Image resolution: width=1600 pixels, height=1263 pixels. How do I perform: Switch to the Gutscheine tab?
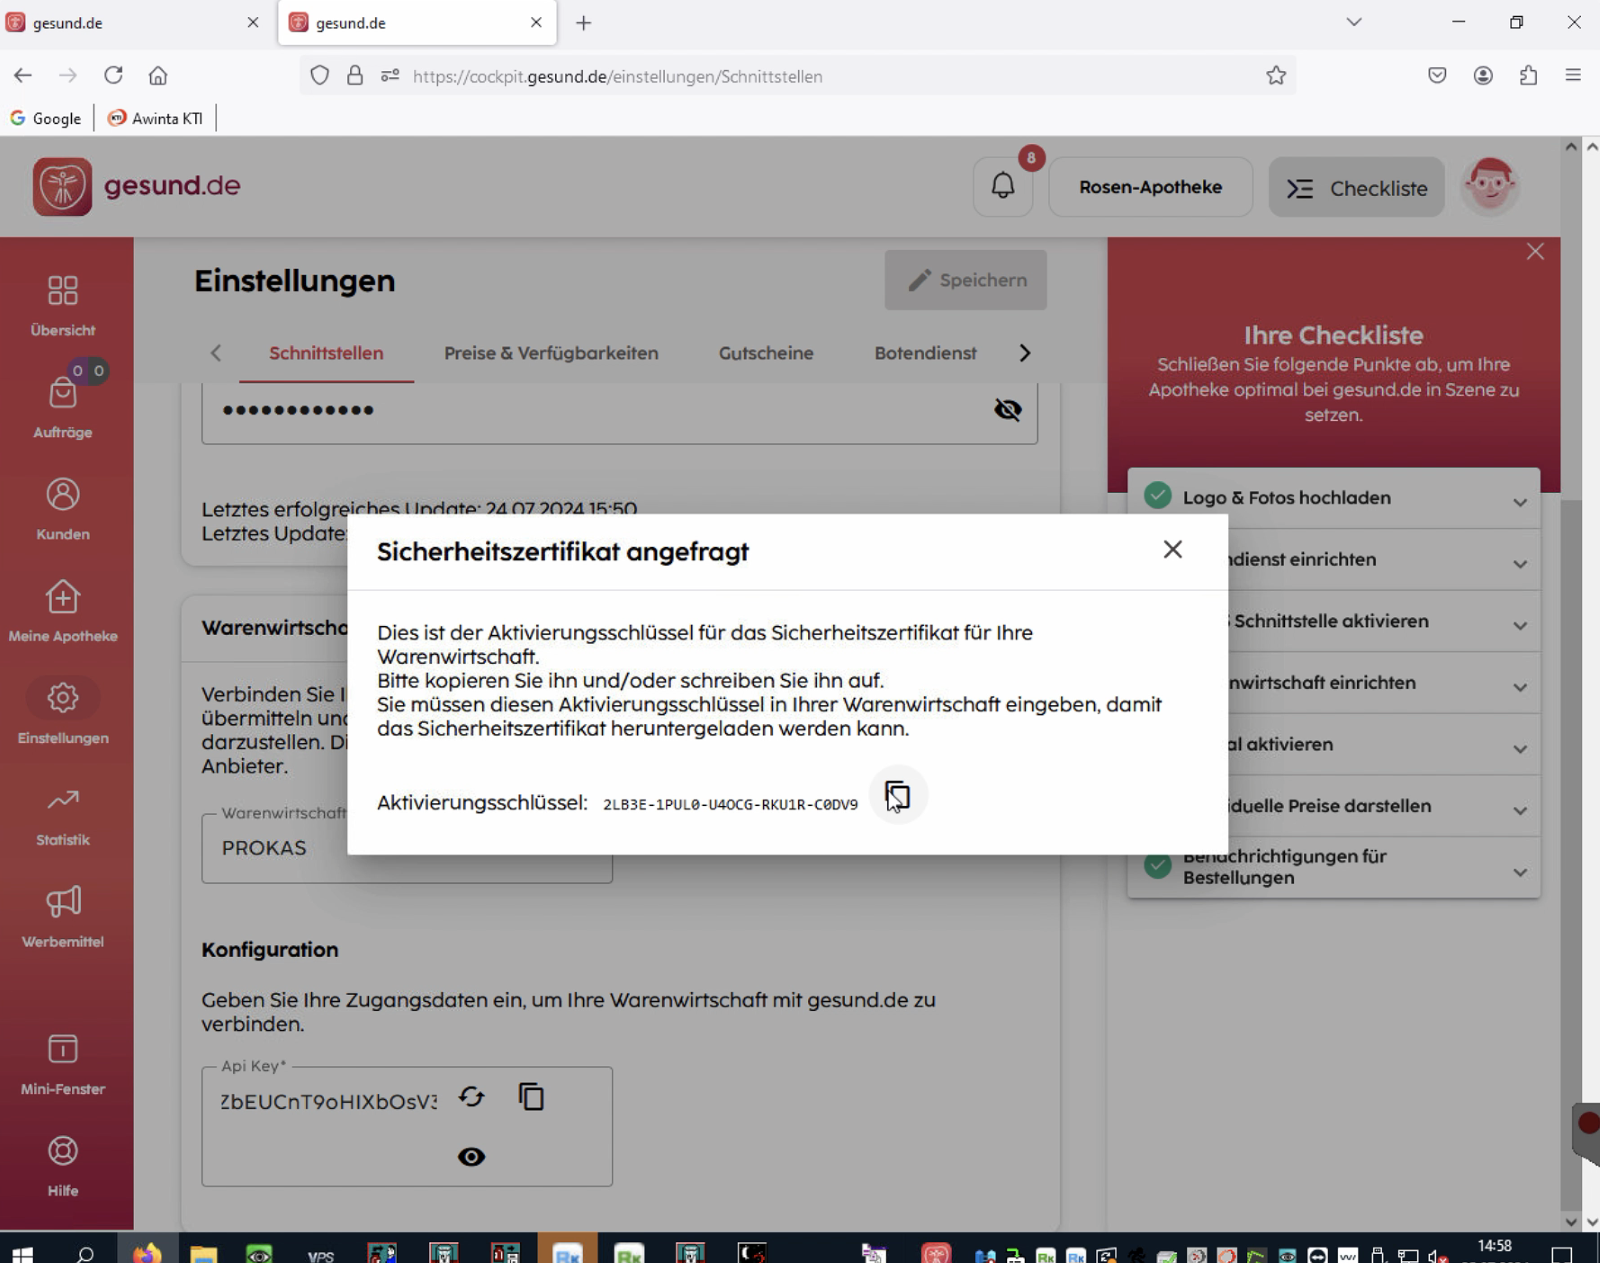(x=766, y=353)
